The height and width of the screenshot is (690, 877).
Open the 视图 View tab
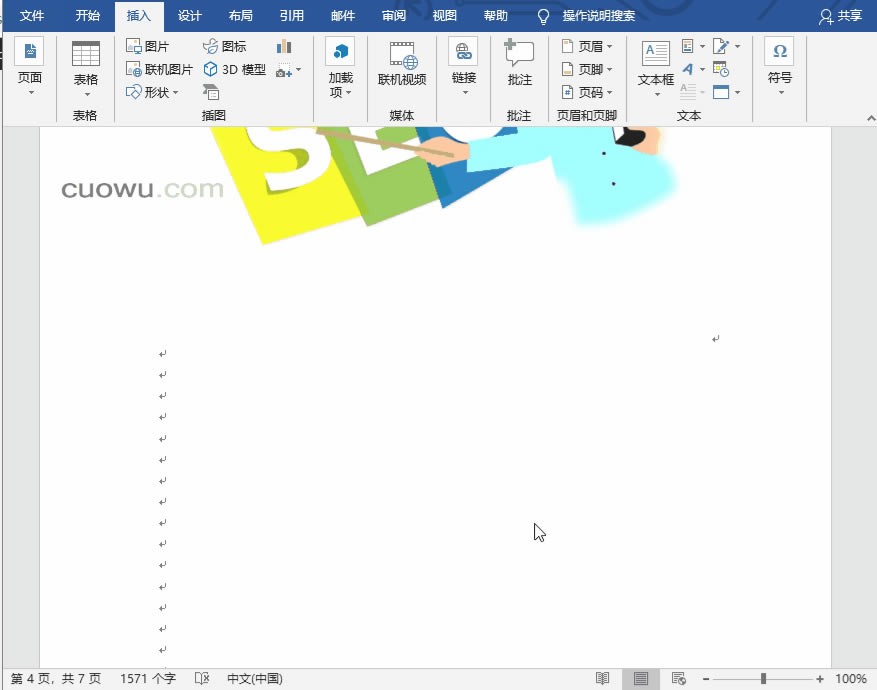click(x=445, y=16)
